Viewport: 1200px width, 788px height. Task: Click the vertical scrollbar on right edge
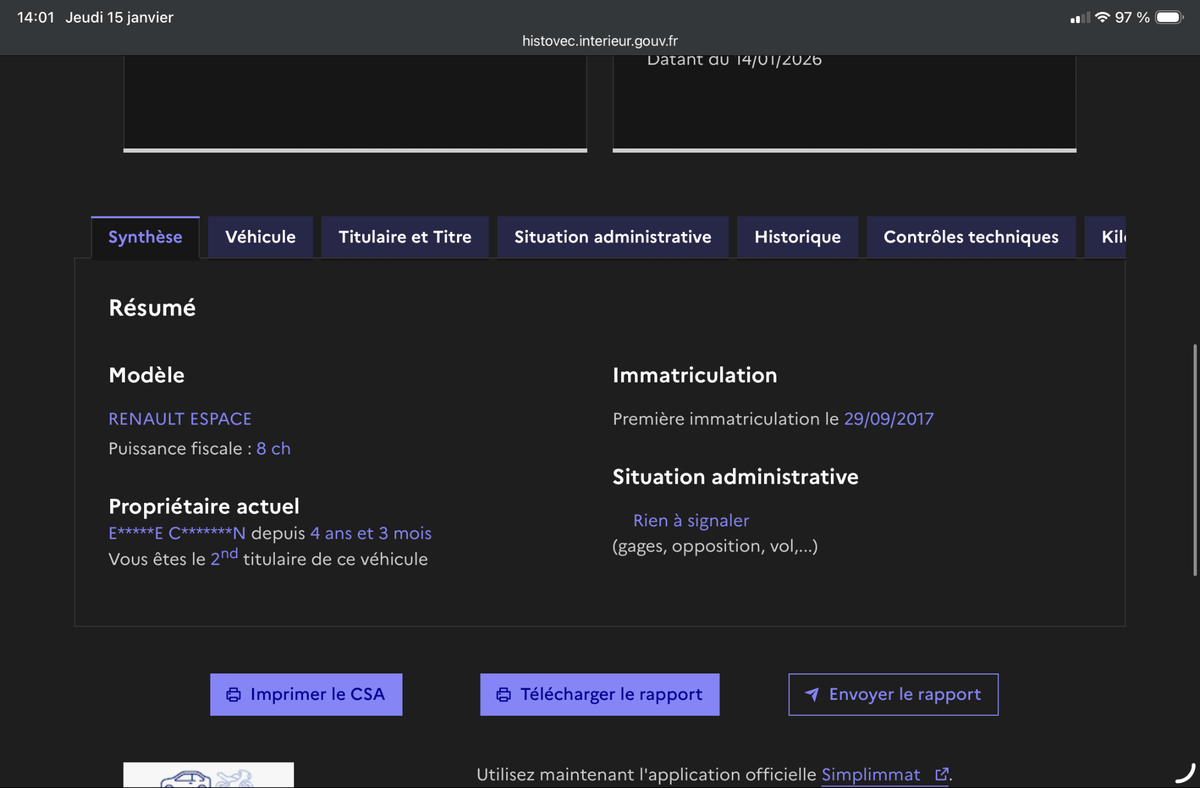click(x=1195, y=460)
